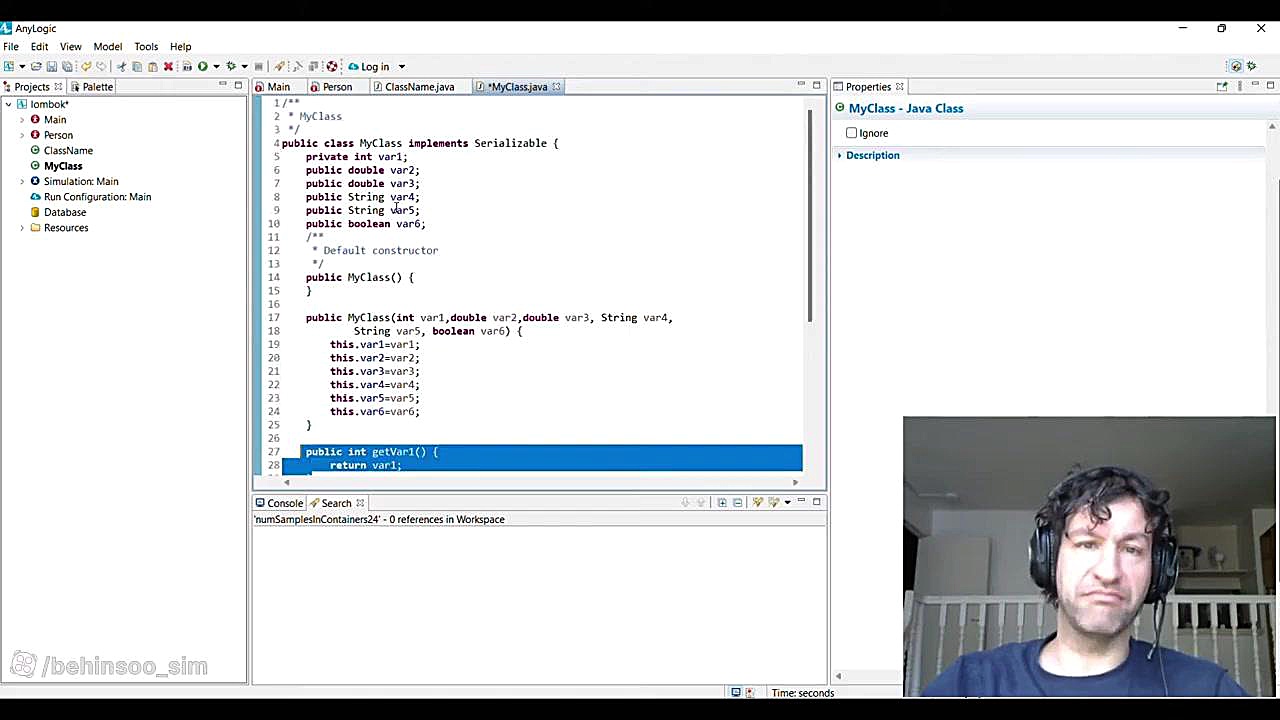Click Collapse All icon in Search view
This screenshot has width=1280, height=720.
pos(738,503)
